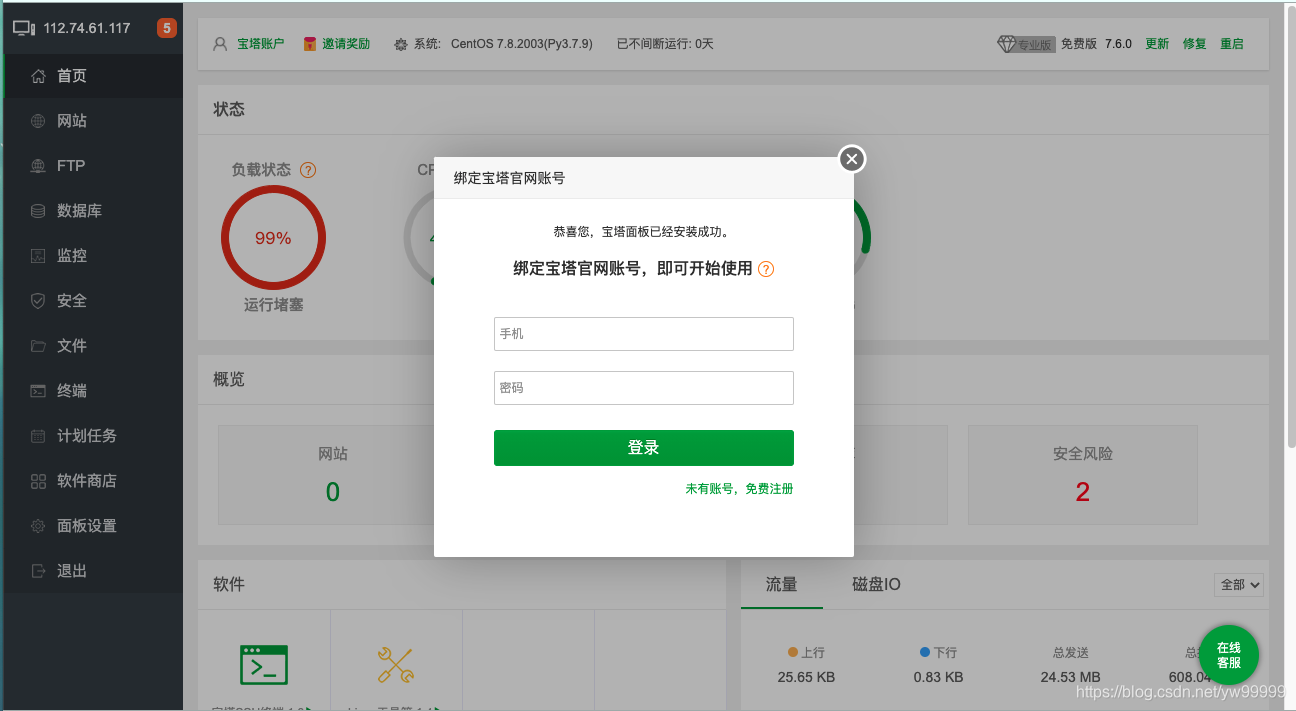Viewport: 1296px width, 711px height.
Task: Click the 网站 overview card showing 0
Action: (x=333, y=474)
